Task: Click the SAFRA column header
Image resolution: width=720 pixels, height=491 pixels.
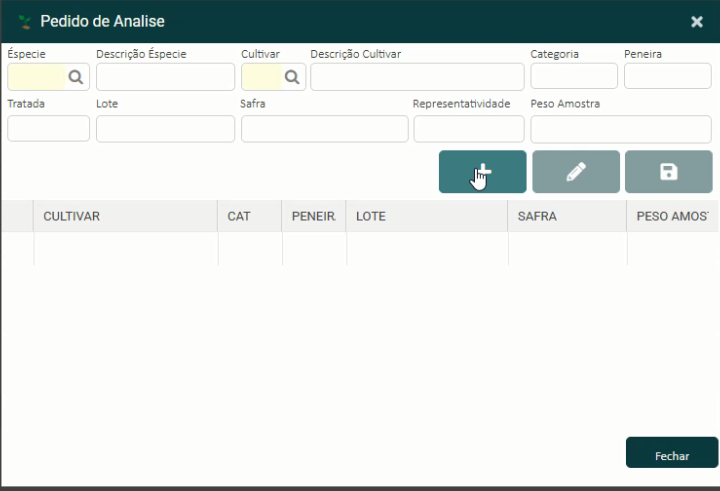Action: click(537, 216)
